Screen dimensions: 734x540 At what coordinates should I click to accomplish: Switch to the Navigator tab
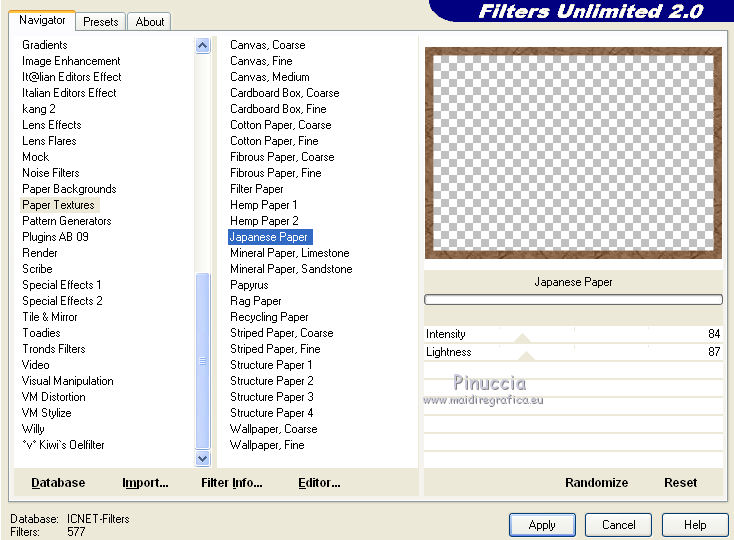[42, 20]
